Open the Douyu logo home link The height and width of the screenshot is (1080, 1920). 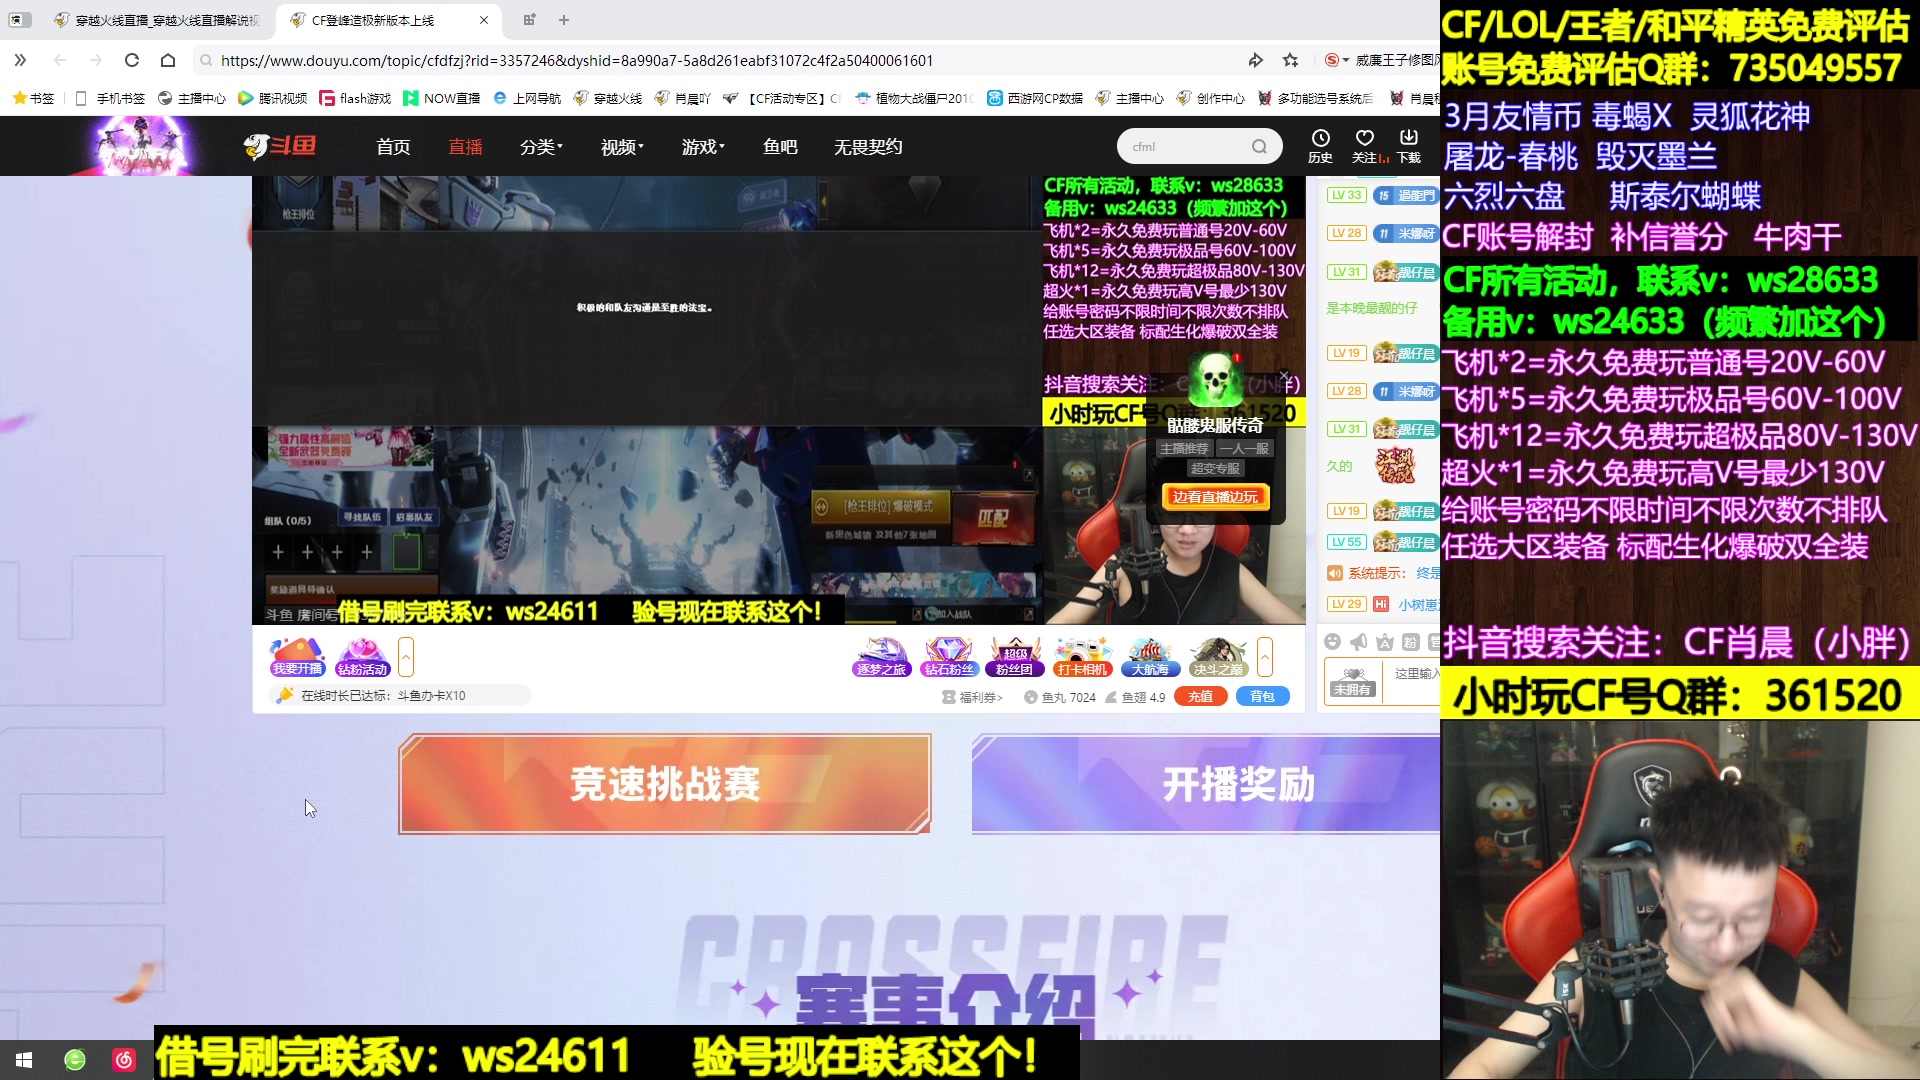[280, 147]
